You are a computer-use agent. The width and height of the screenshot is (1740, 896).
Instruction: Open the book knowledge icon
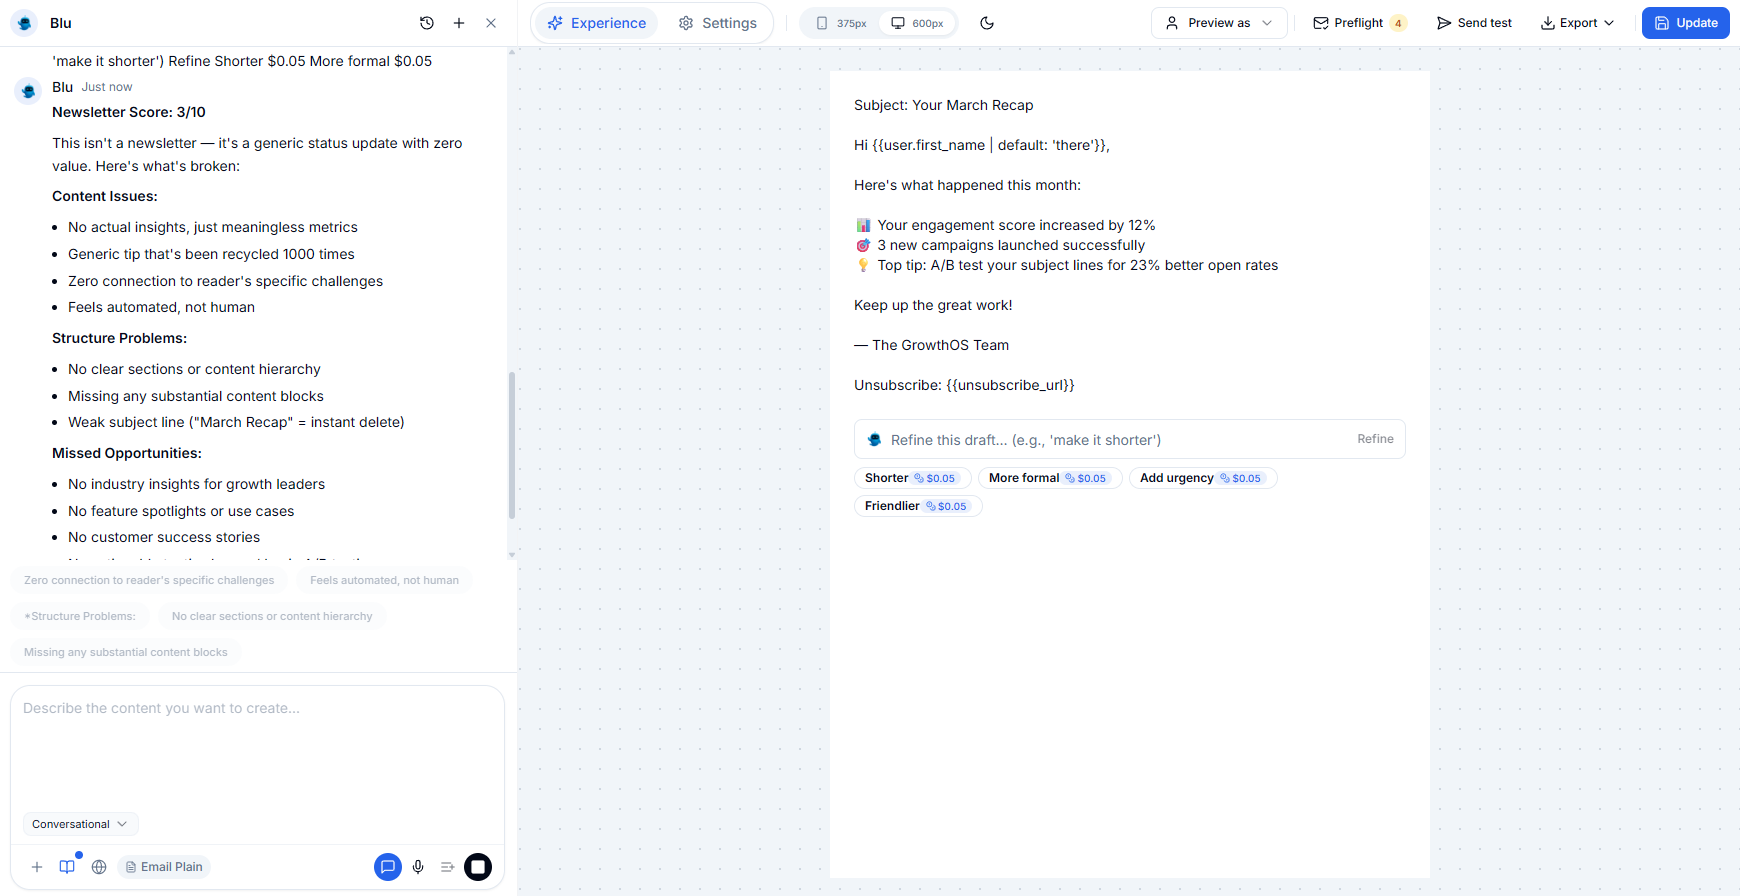pyautogui.click(x=67, y=867)
